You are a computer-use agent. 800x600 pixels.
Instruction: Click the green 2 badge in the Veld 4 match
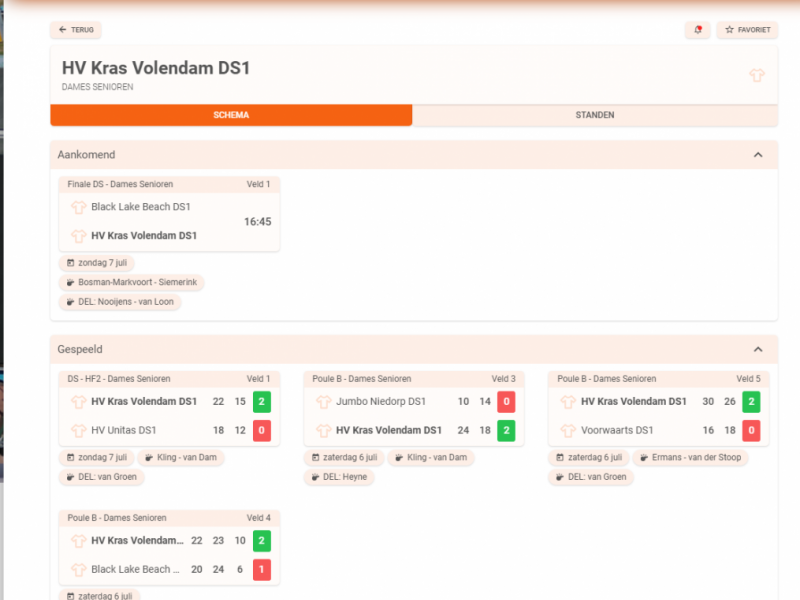pos(262,540)
